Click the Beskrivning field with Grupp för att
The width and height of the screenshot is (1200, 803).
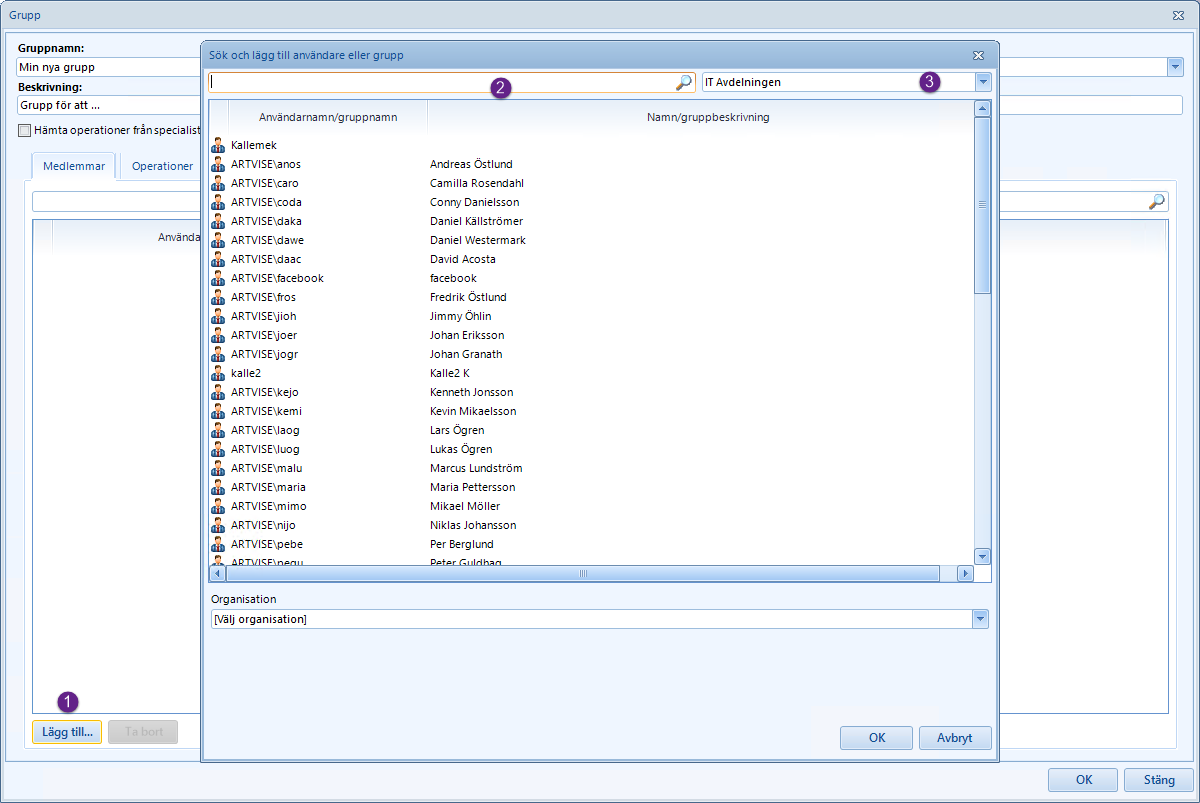click(x=110, y=105)
